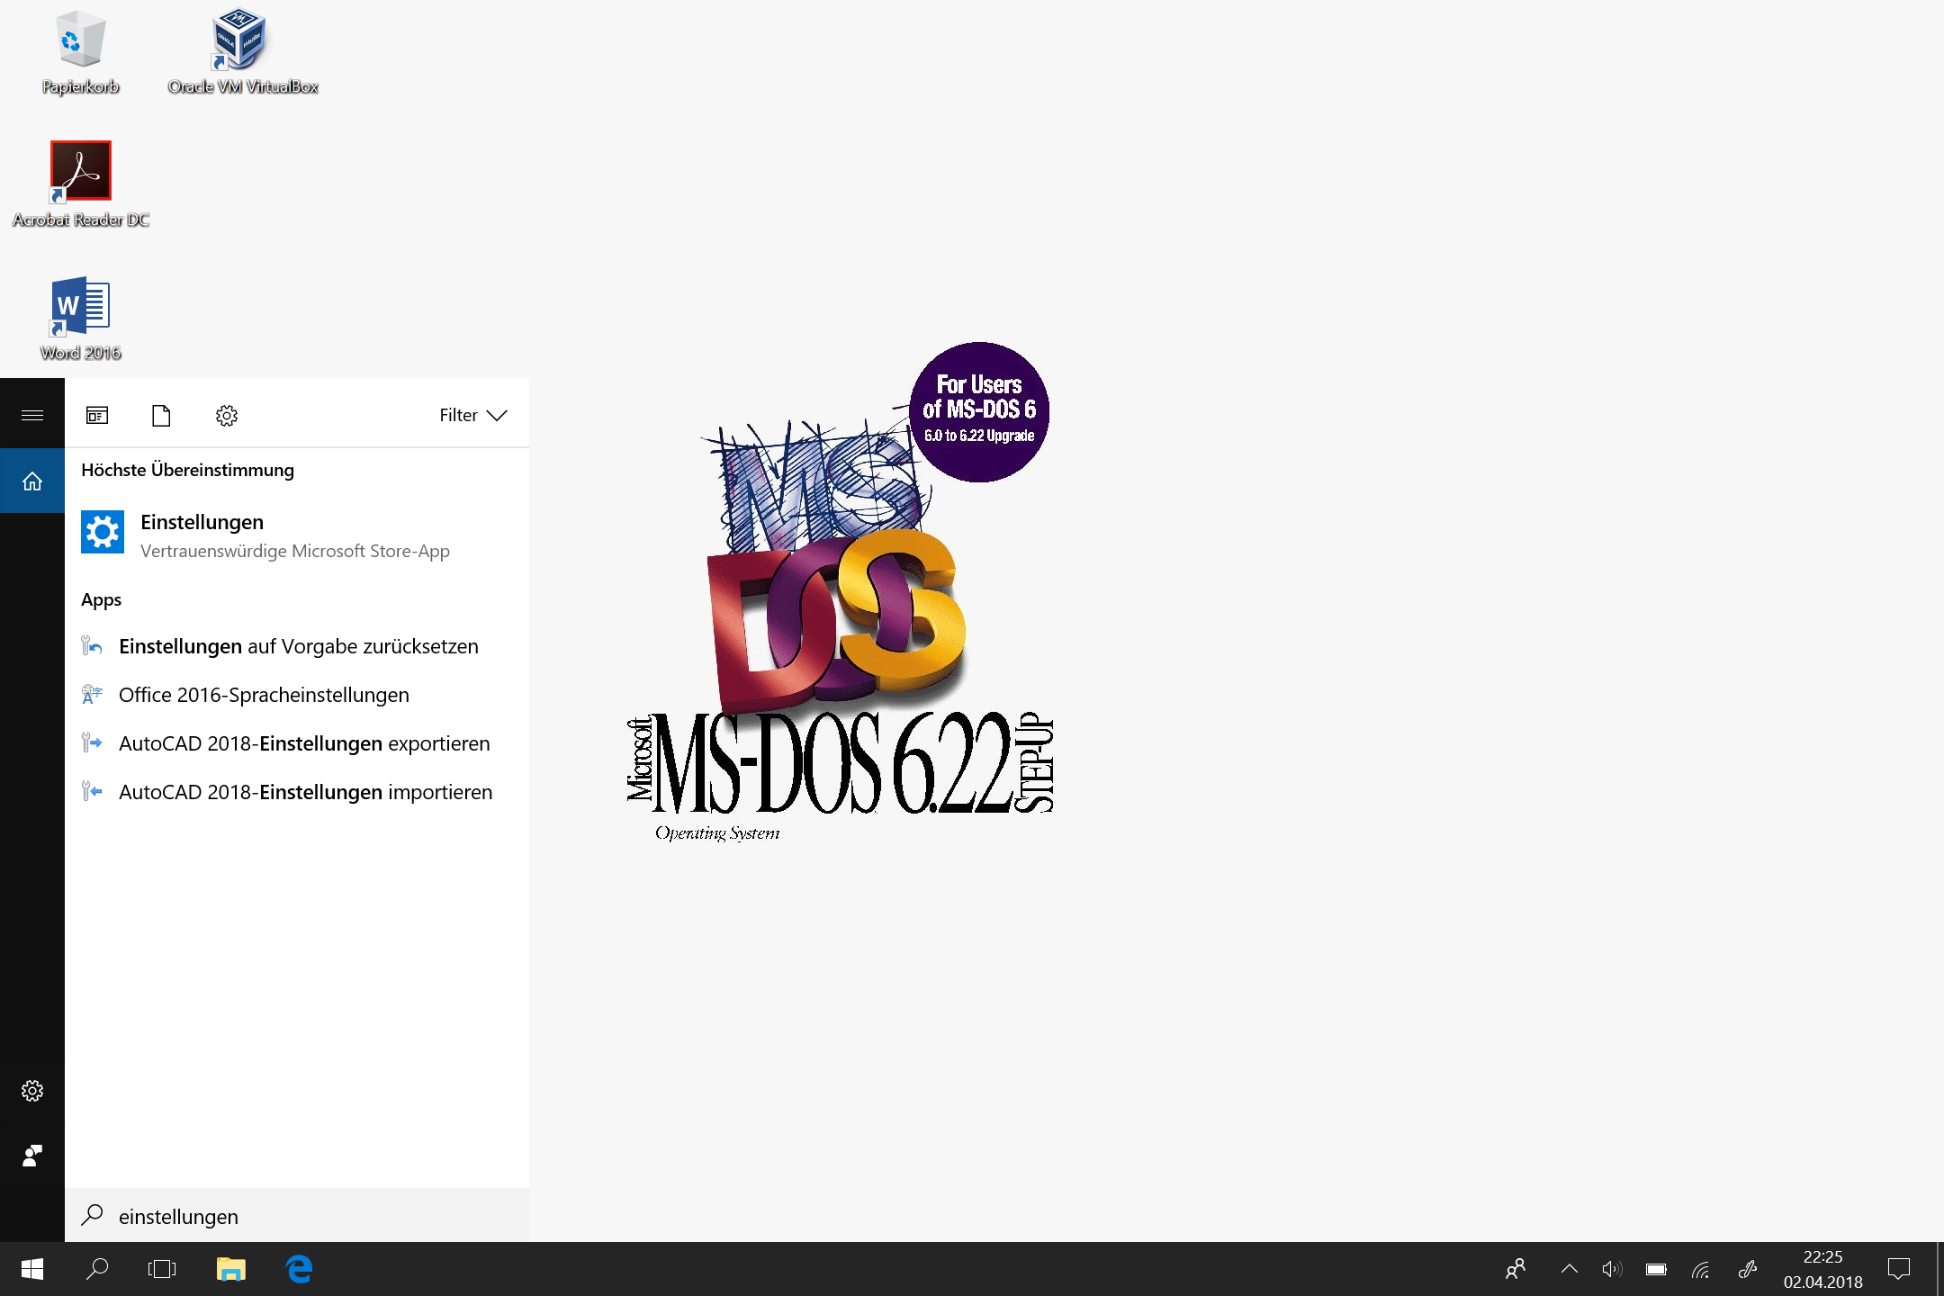Open Office 2016-Spracheinstellungen result

(x=297, y=695)
